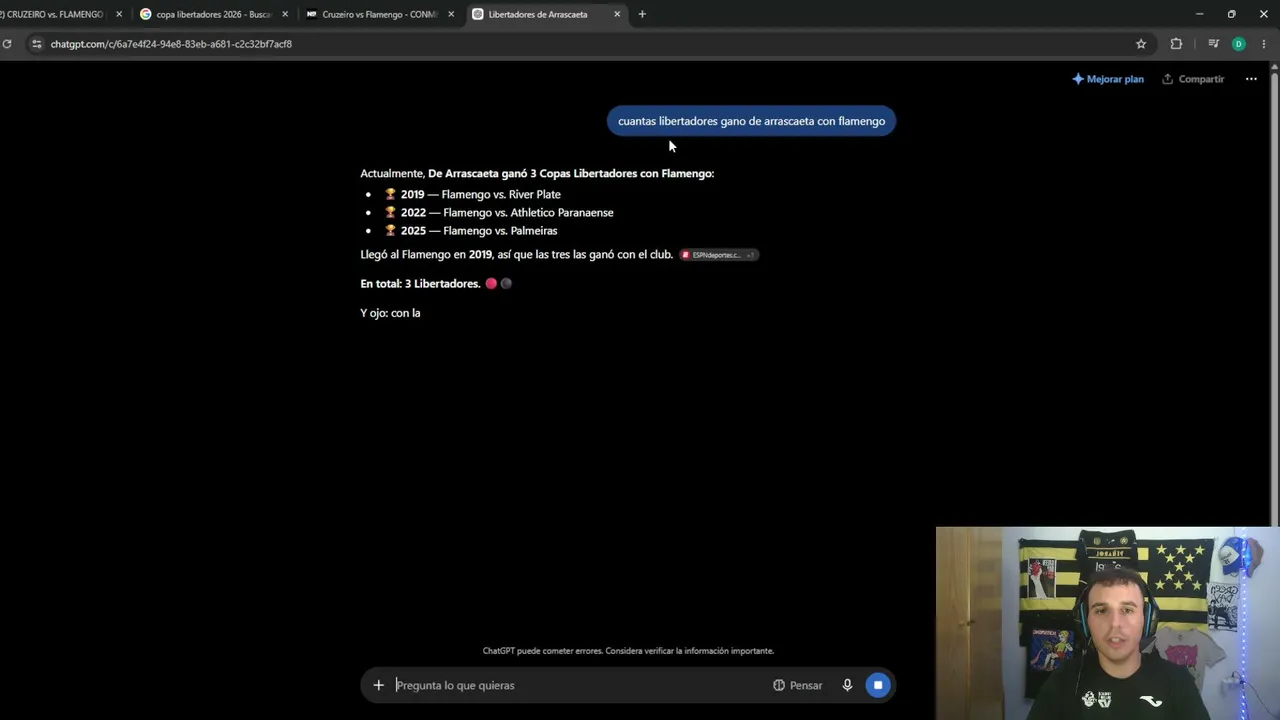Click the 'Y ojo: con la' text
This screenshot has height=720, width=1280.
pyautogui.click(x=390, y=313)
